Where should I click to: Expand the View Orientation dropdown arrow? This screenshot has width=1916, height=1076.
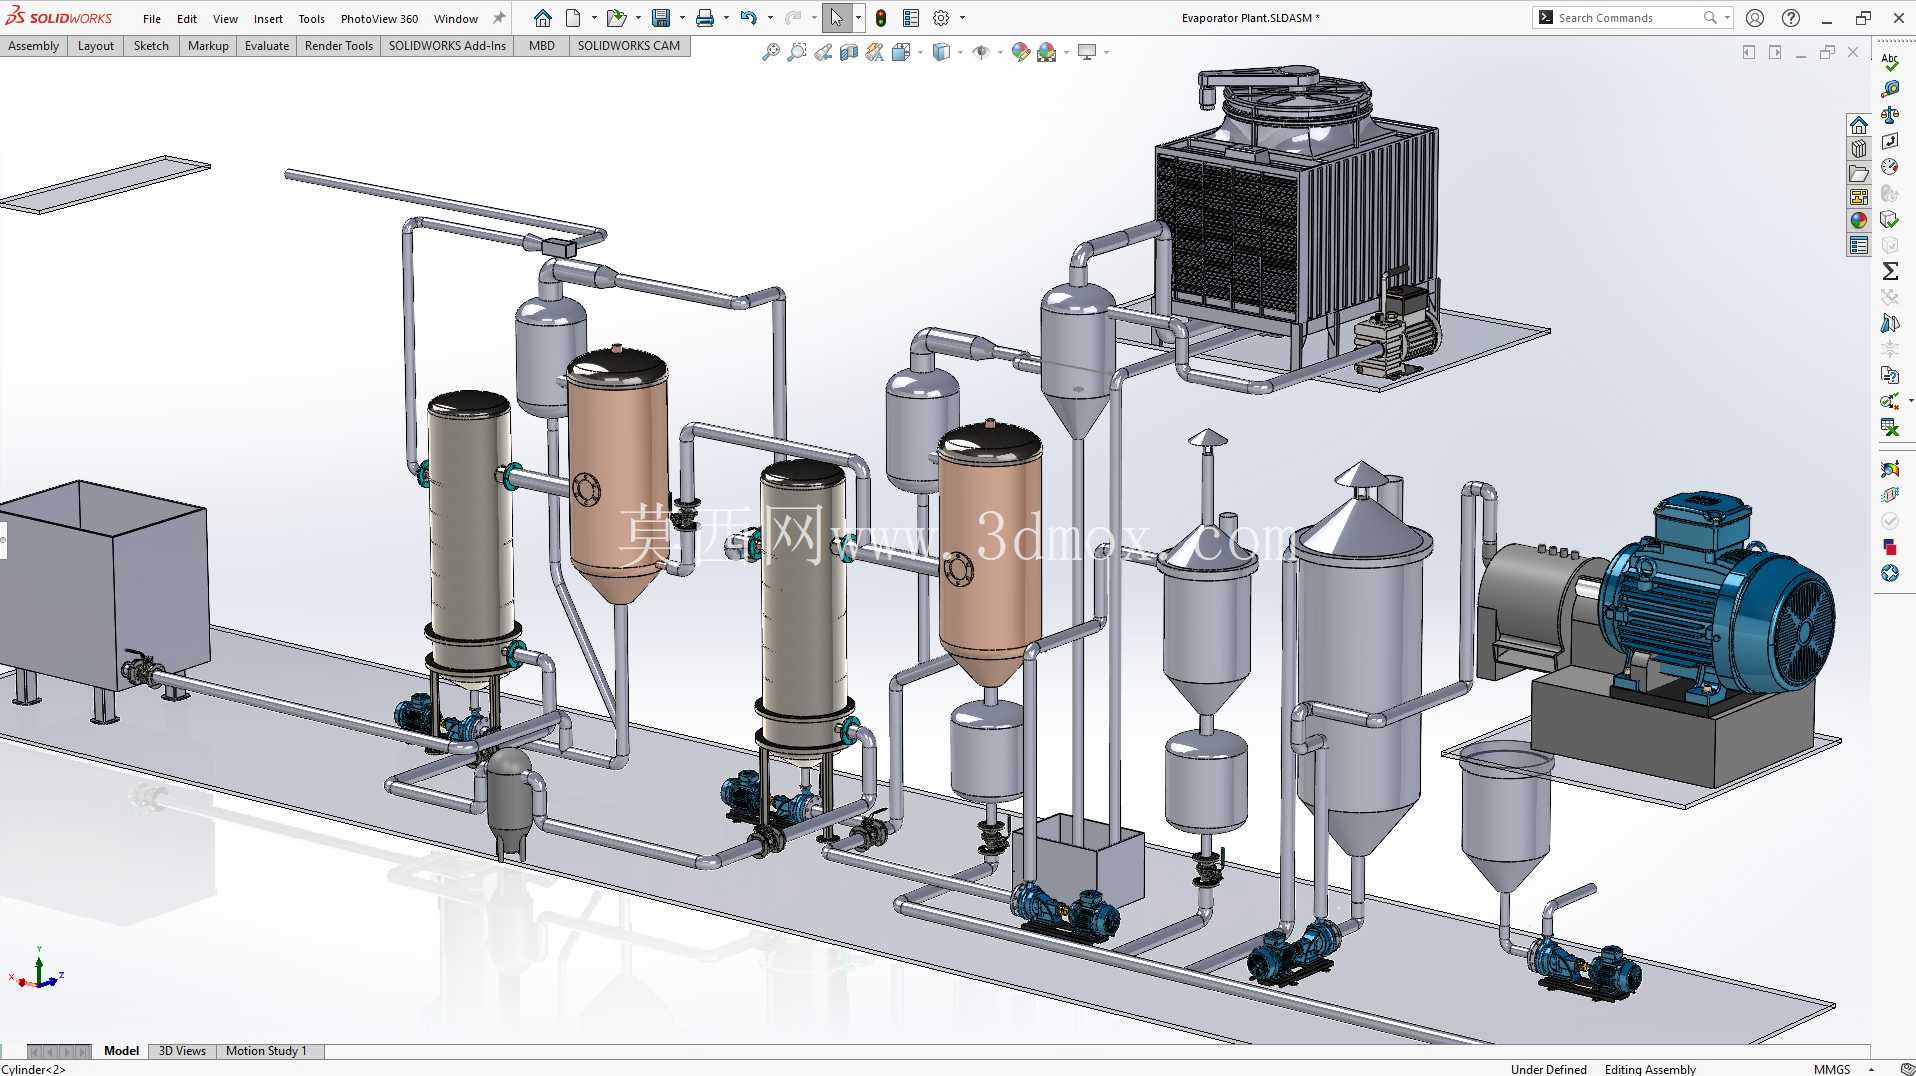[920, 52]
